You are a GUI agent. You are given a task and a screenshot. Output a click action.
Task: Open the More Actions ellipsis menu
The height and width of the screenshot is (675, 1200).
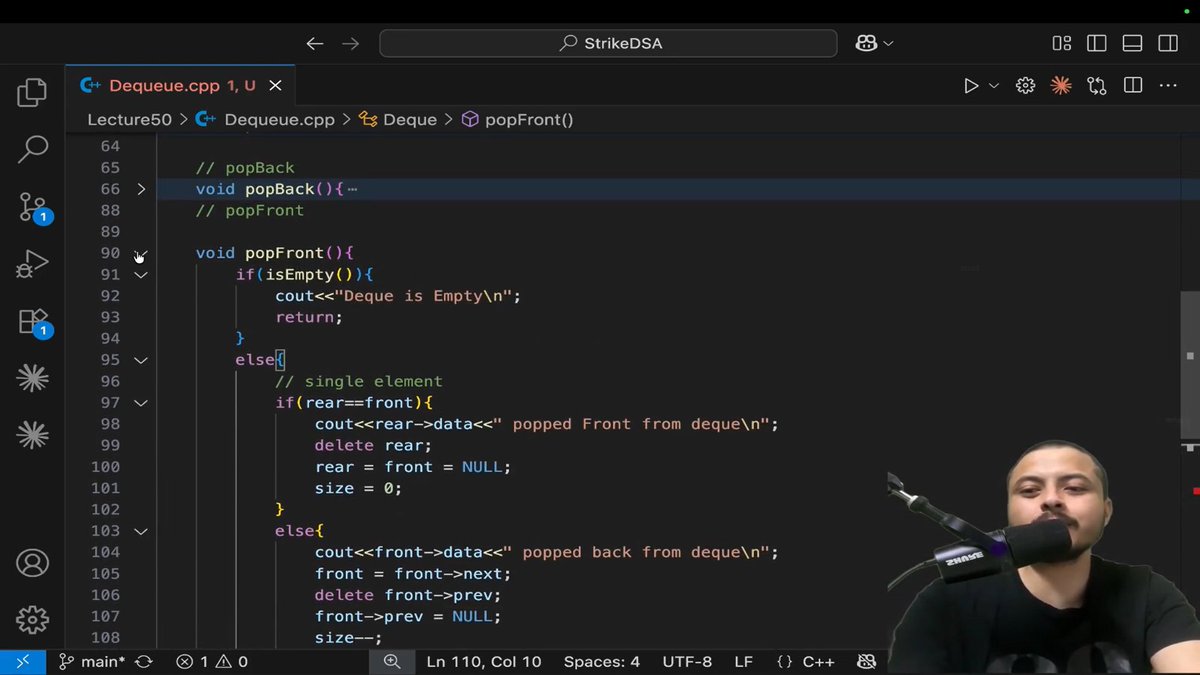click(1168, 86)
